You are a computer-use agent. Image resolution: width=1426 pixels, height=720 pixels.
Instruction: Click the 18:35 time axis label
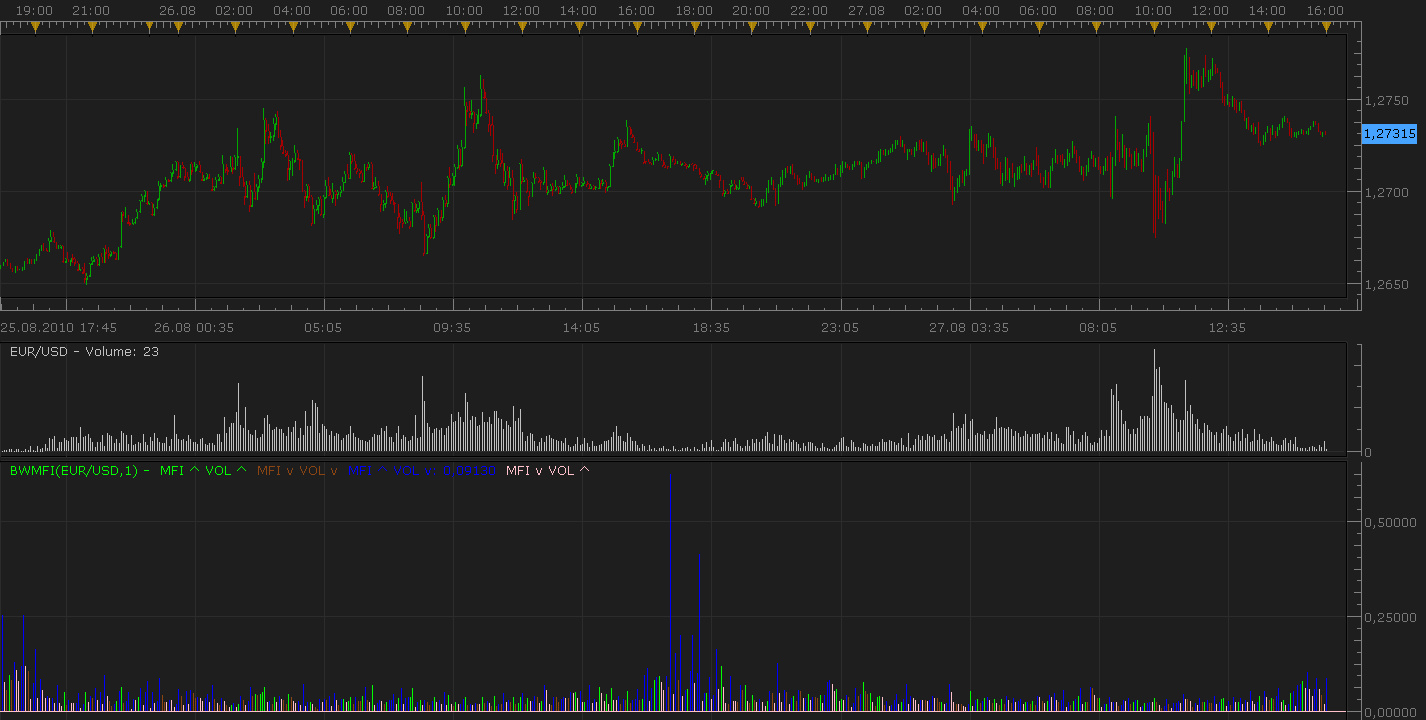coord(711,327)
